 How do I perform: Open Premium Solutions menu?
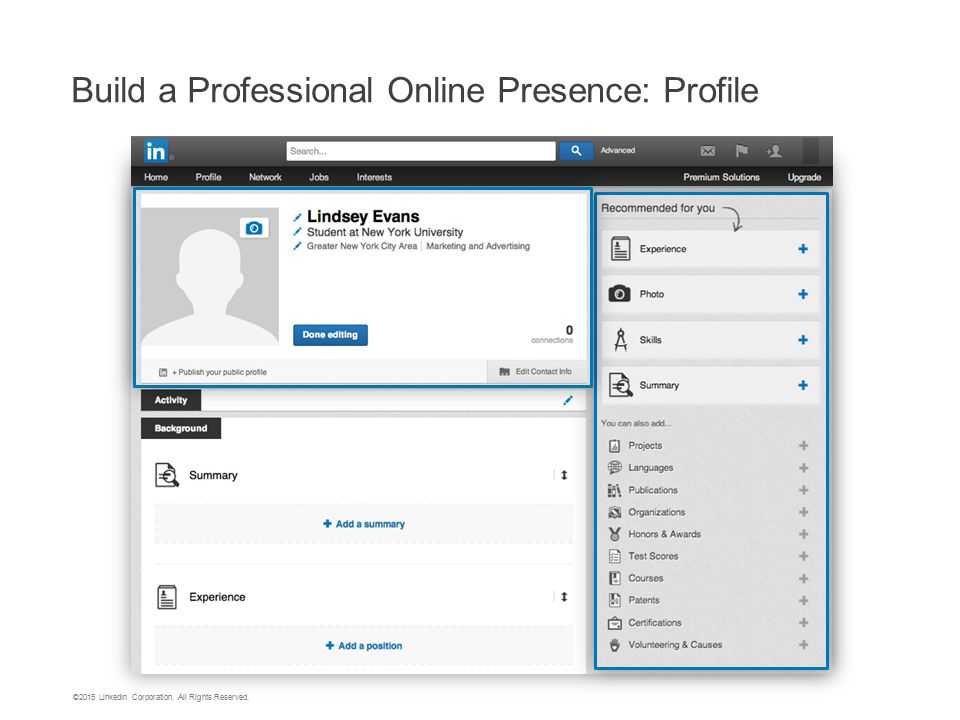[x=721, y=177]
